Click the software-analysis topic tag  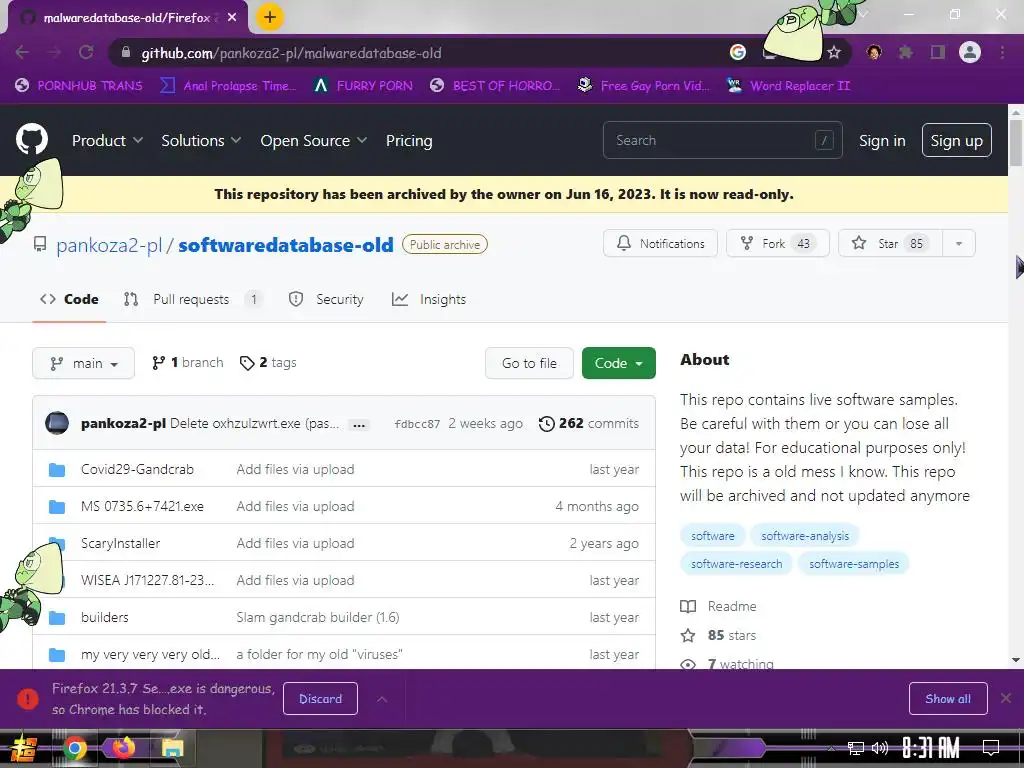click(x=805, y=536)
